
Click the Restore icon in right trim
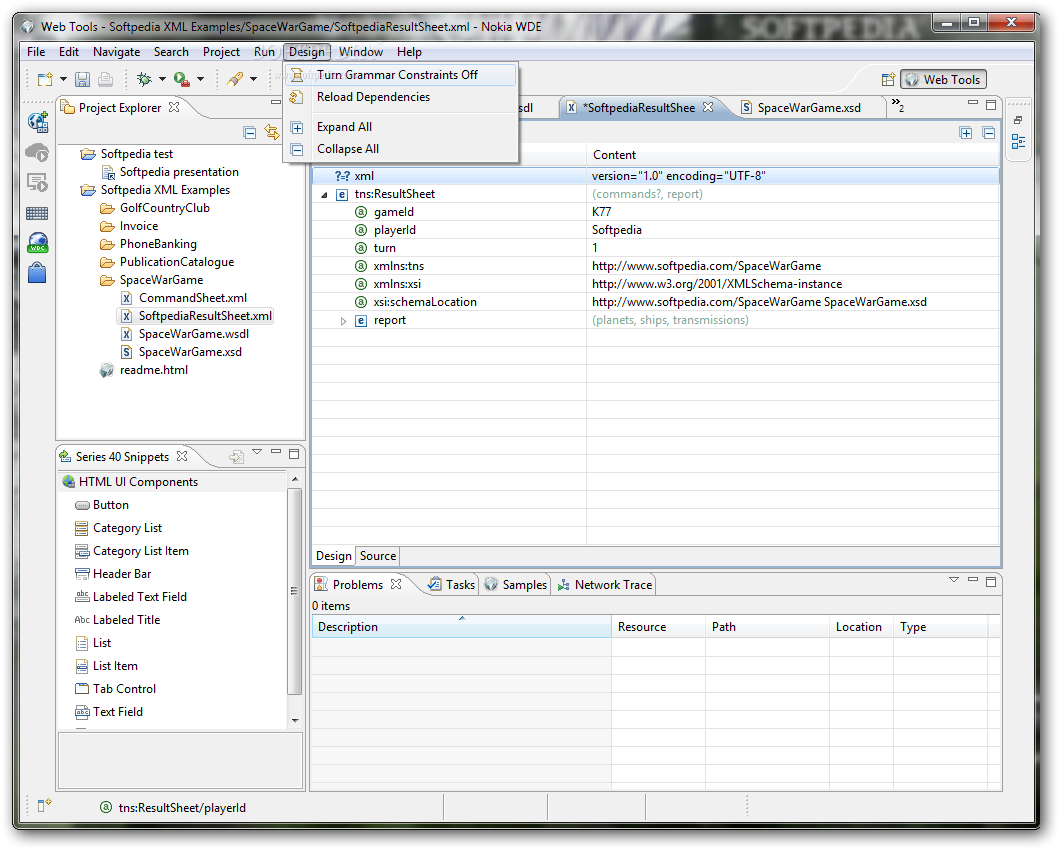[x=1018, y=120]
